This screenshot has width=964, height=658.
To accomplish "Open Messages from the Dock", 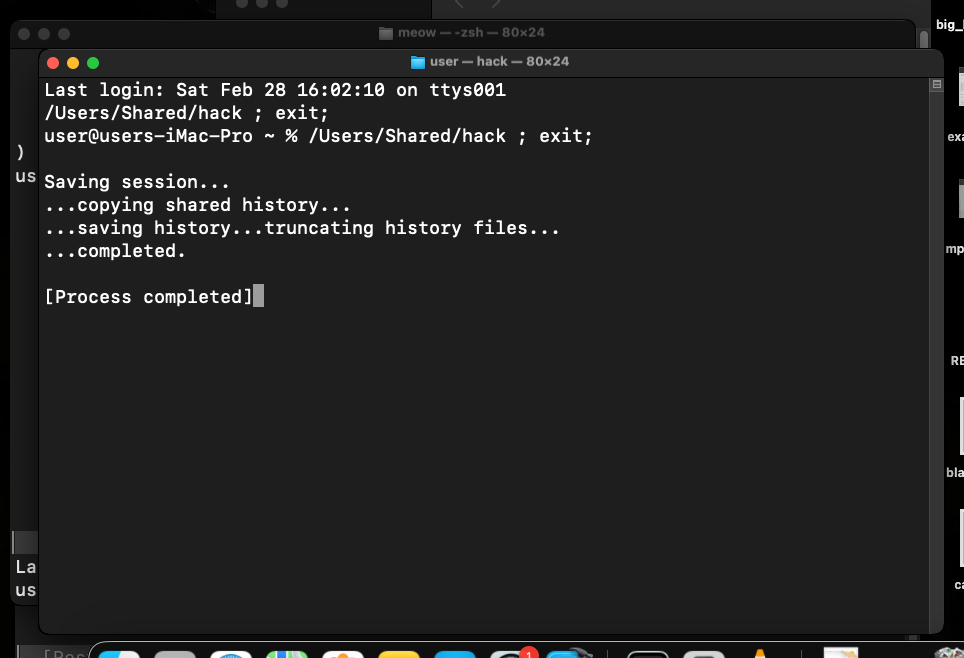I will pyautogui.click(x=455, y=652).
